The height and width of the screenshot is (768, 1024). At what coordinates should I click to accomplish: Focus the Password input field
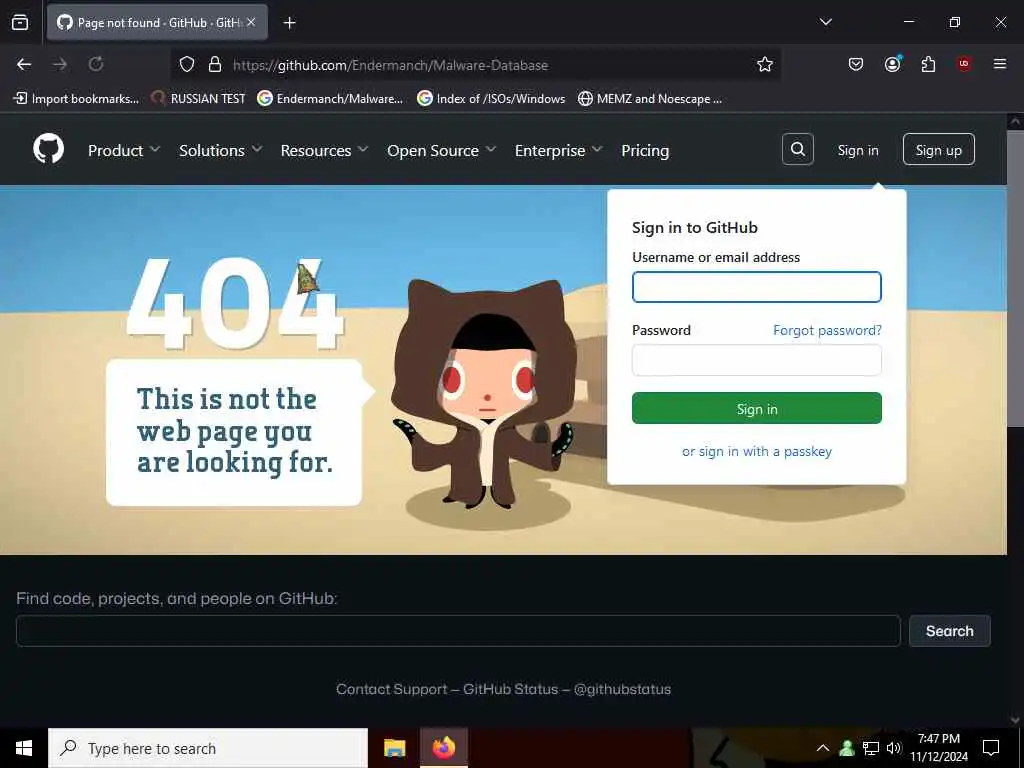coord(756,360)
